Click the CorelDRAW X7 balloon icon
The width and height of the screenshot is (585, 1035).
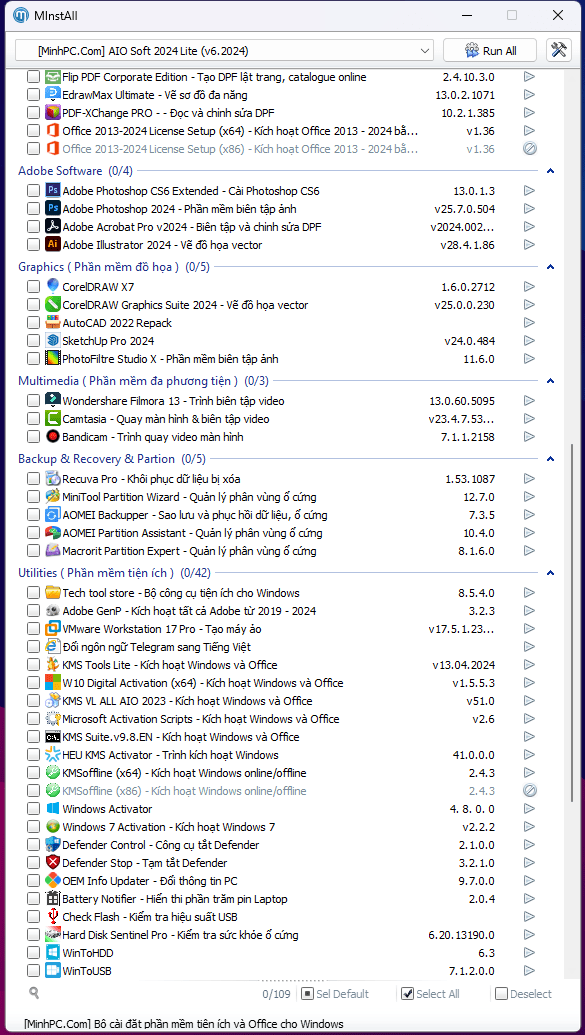click(53, 286)
